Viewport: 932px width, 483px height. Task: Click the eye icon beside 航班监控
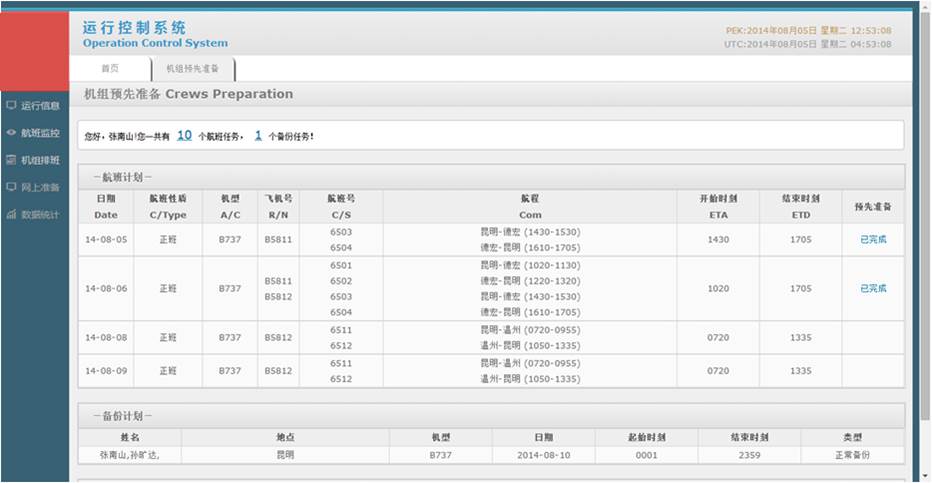[11, 132]
